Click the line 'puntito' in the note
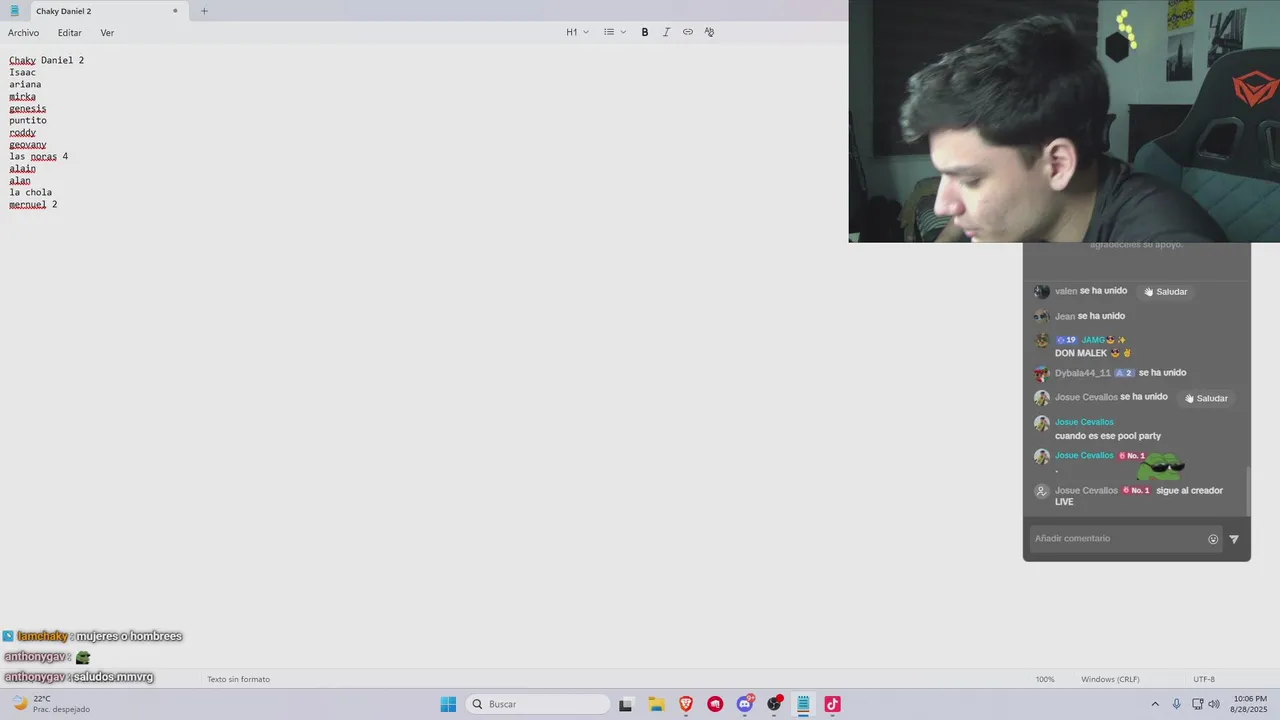 point(27,120)
